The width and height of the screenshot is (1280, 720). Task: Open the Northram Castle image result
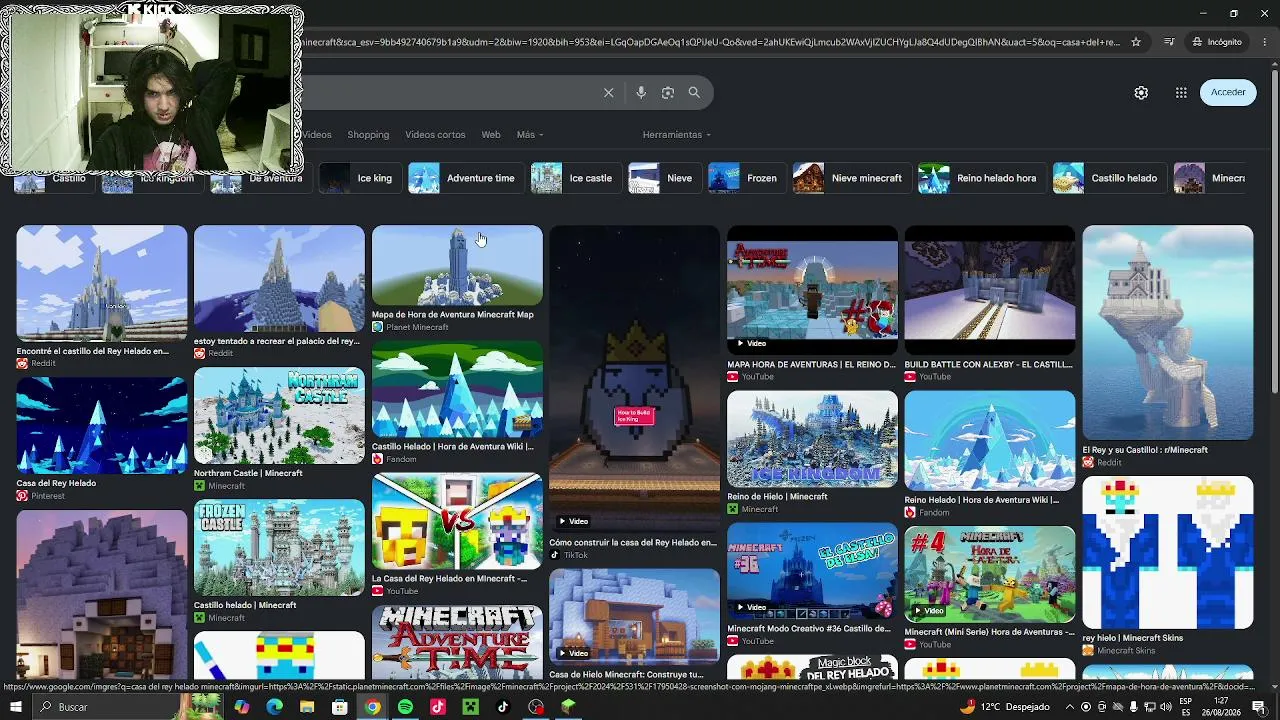coord(279,415)
